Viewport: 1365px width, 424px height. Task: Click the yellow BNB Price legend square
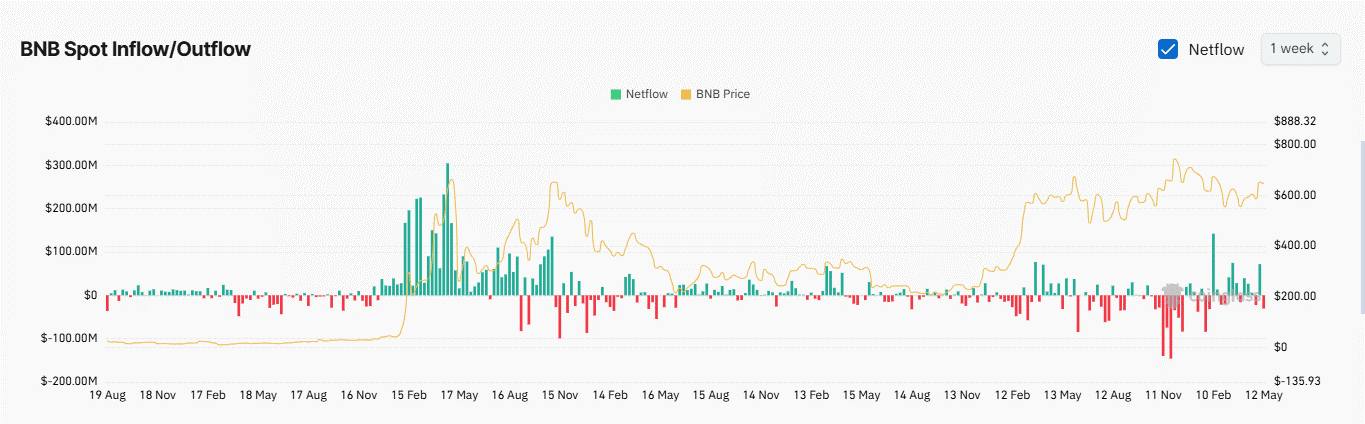click(x=685, y=94)
